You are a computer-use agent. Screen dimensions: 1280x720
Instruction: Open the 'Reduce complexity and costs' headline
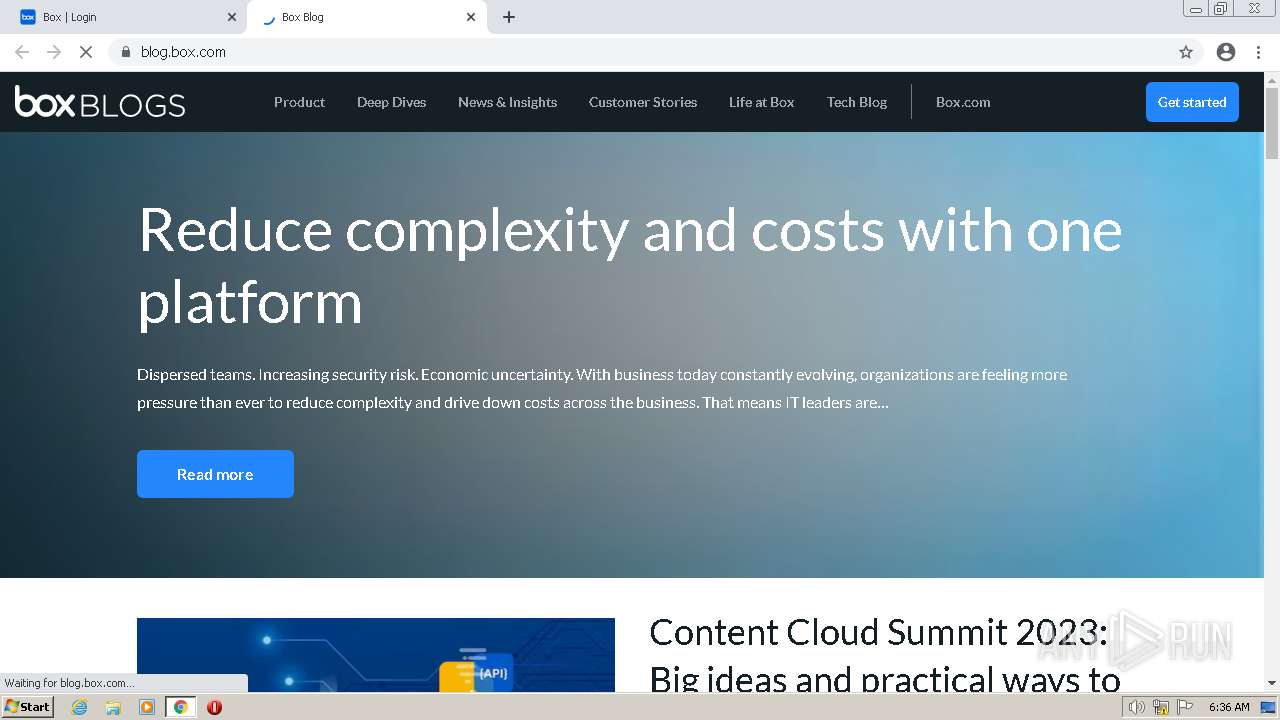point(630,265)
